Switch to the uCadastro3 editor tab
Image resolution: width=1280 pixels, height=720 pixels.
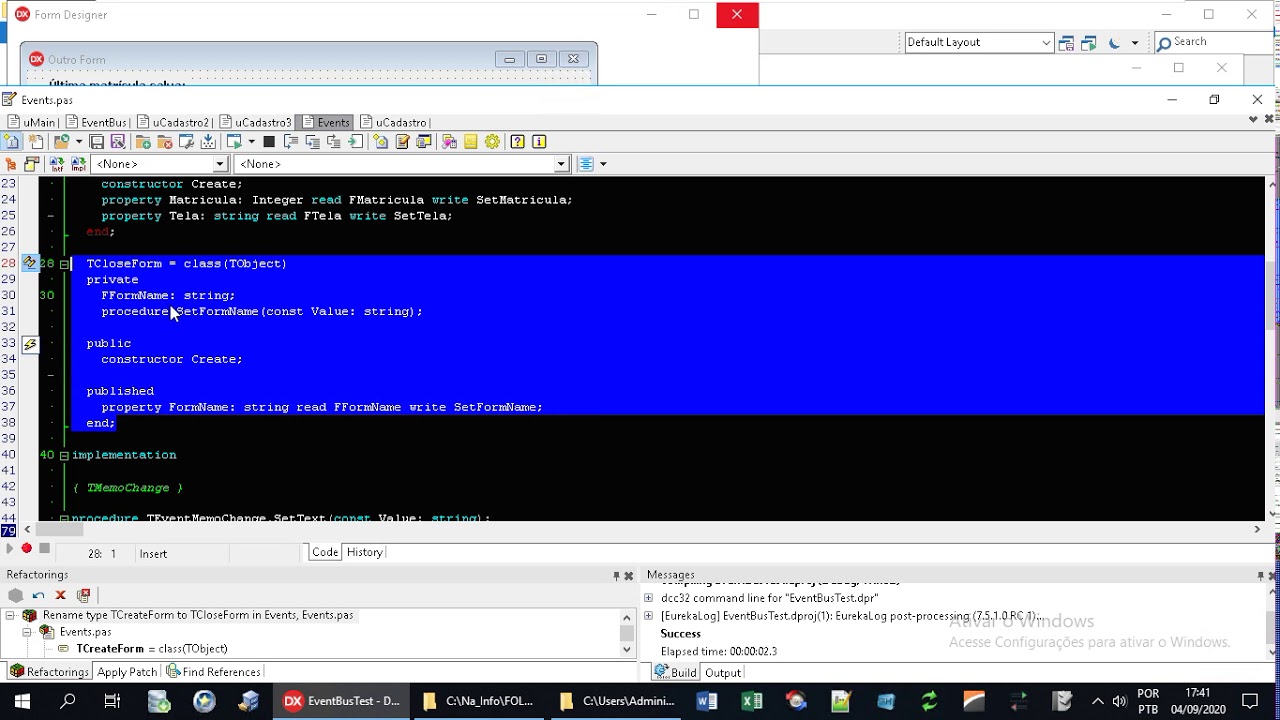256,122
